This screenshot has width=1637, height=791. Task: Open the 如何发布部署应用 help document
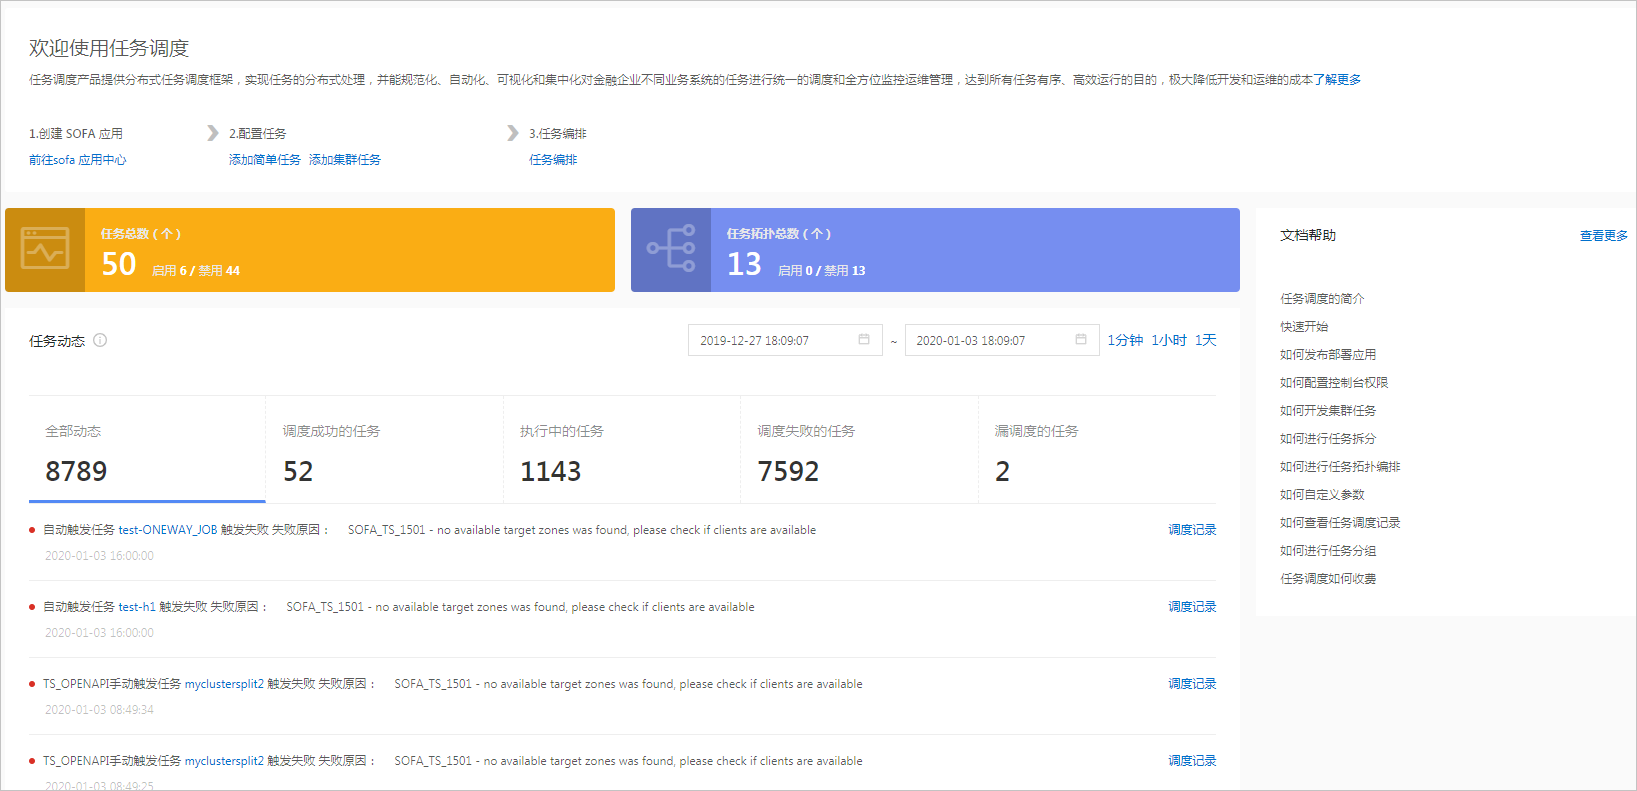[x=1328, y=355]
